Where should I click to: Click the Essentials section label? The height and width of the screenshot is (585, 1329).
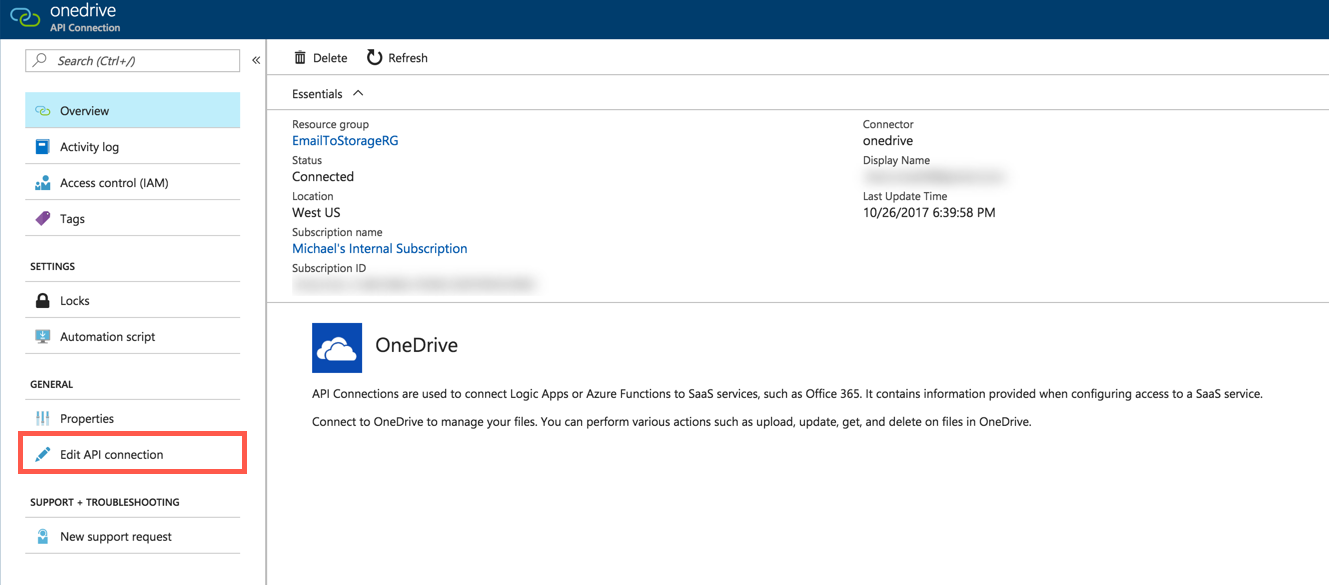[317, 94]
